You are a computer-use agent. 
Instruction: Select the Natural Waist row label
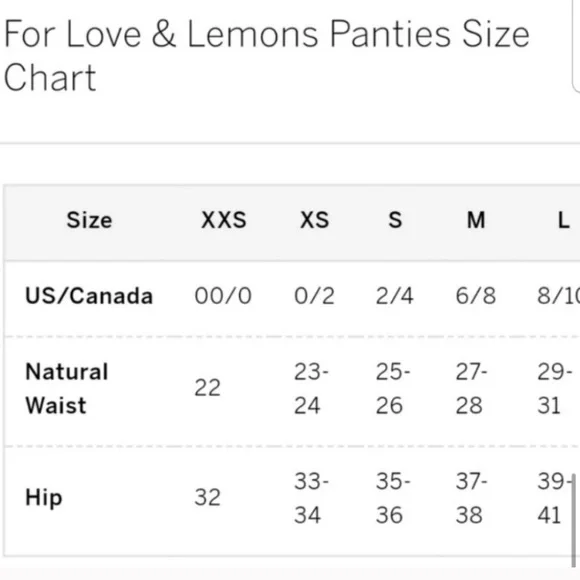coord(67,388)
